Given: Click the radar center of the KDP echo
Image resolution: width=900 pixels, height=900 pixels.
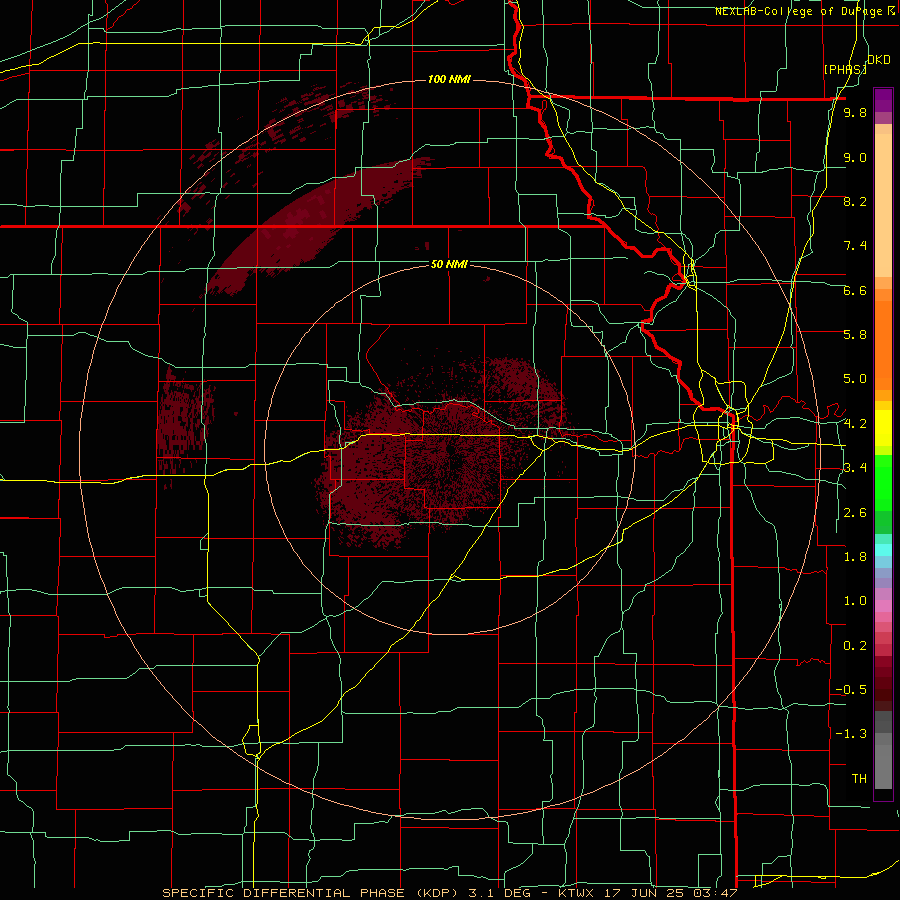Looking at the screenshot, I should 451,449.
